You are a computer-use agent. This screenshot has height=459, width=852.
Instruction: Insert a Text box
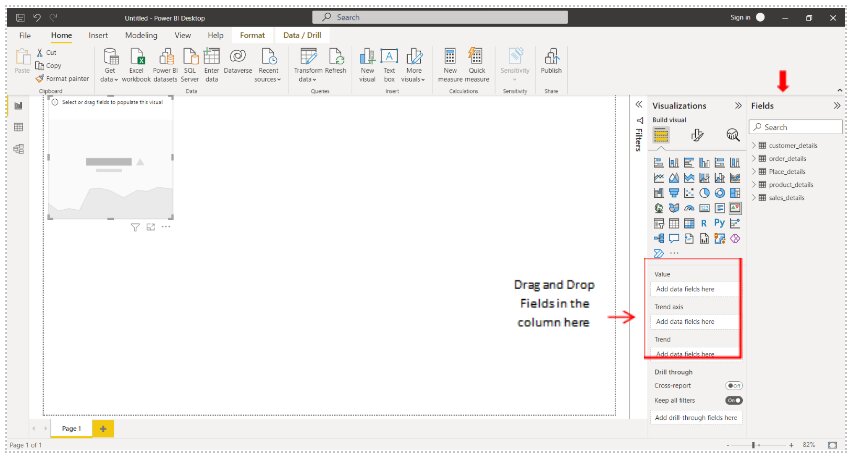(389, 58)
